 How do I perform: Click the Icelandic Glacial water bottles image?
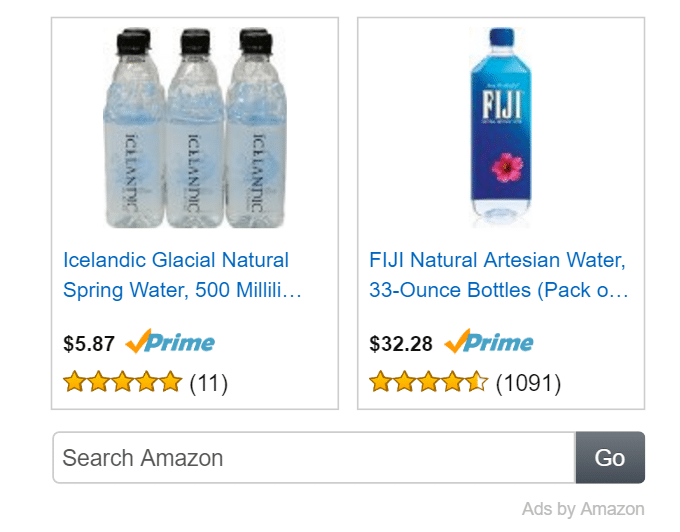(195, 127)
